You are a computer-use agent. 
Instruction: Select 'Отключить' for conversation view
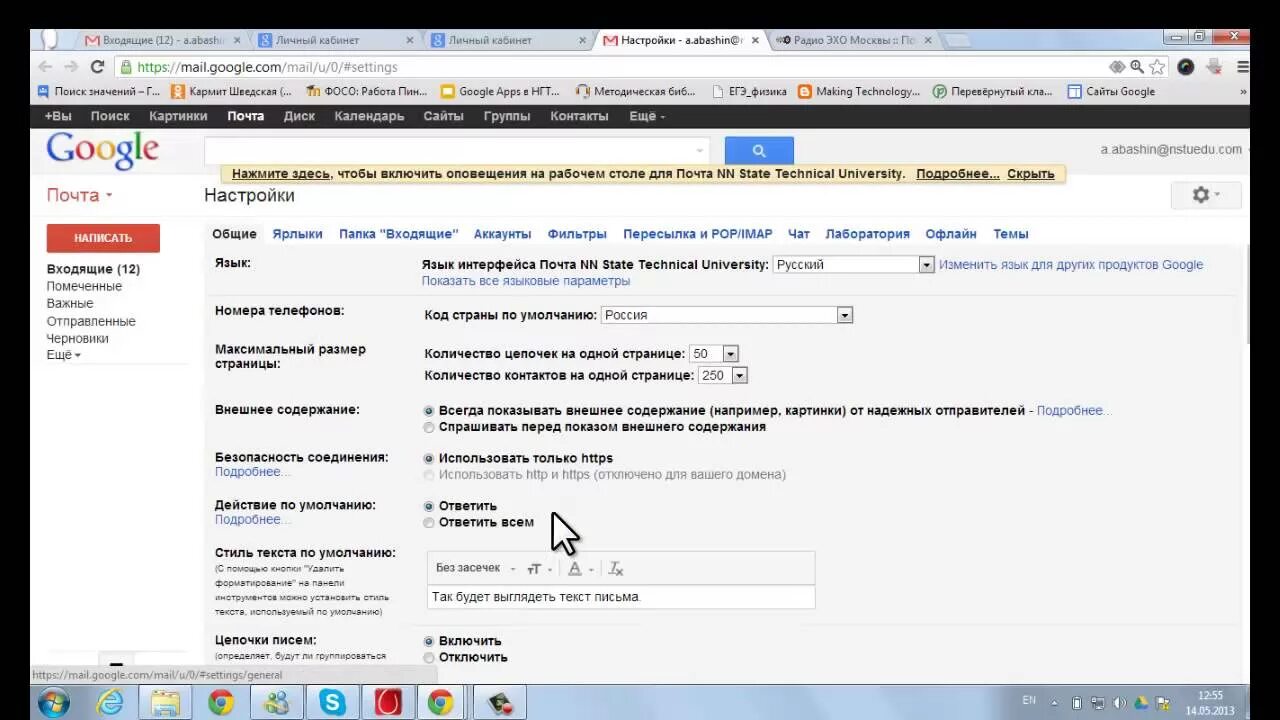point(429,657)
